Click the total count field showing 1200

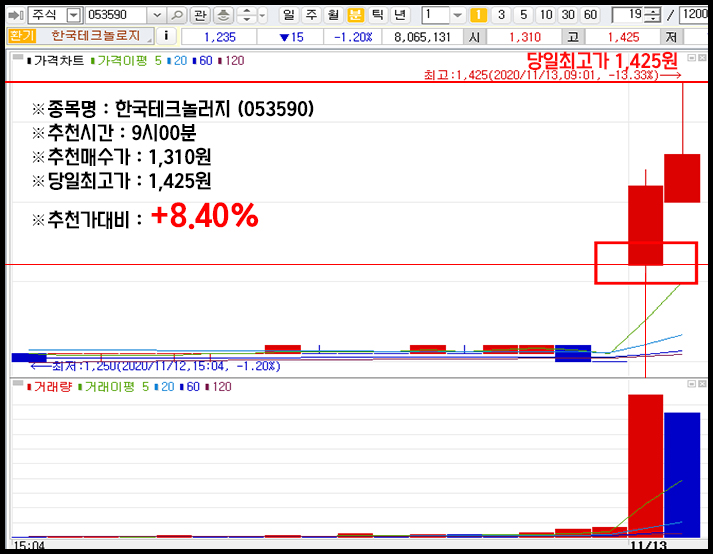pyautogui.click(x=695, y=15)
